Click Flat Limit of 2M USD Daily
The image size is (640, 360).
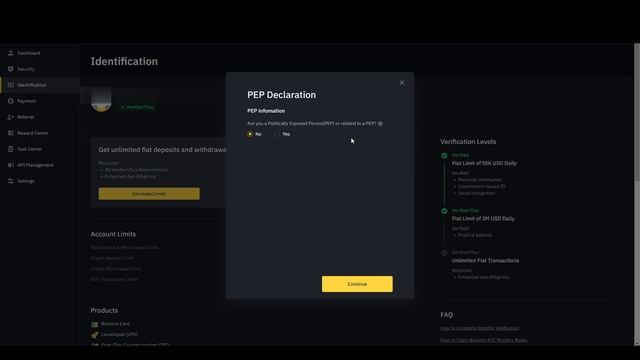483,218
